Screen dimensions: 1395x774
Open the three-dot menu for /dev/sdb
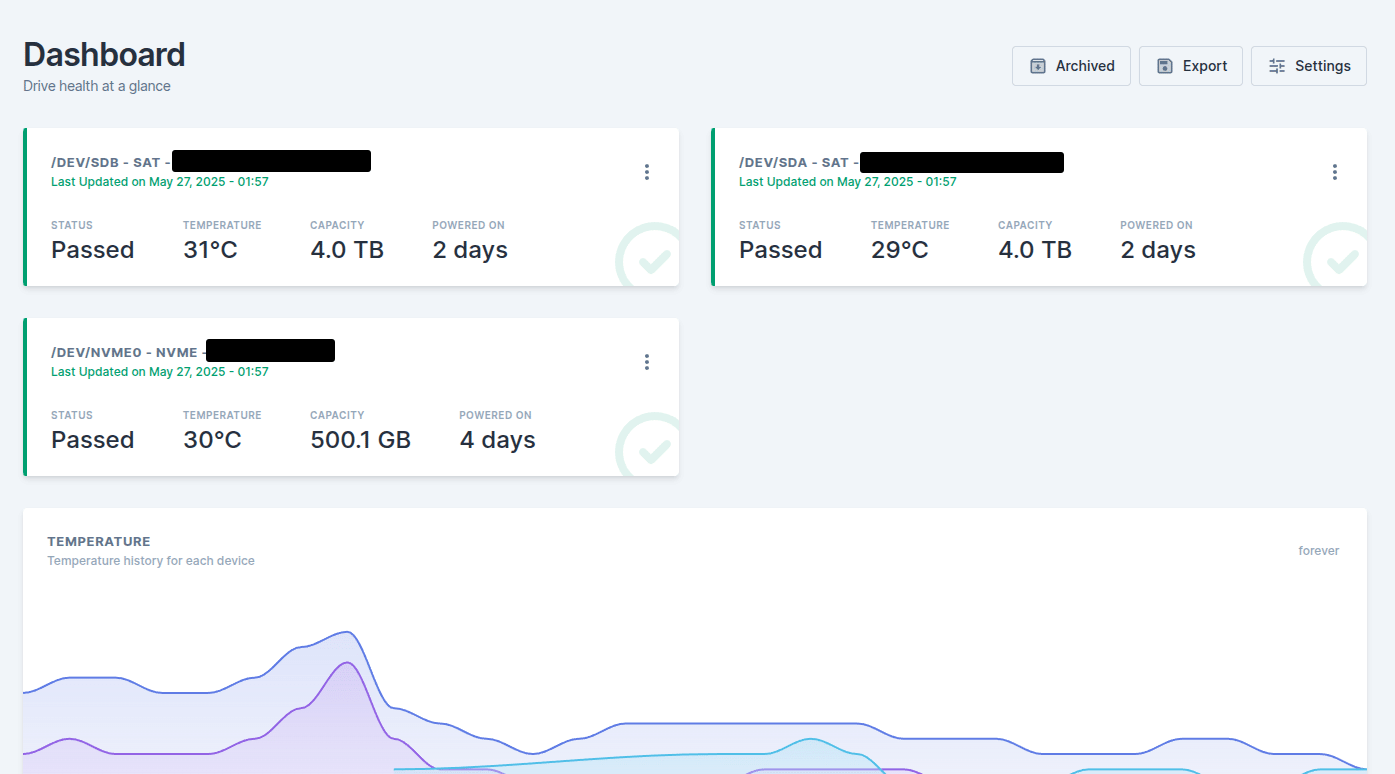[x=647, y=172]
